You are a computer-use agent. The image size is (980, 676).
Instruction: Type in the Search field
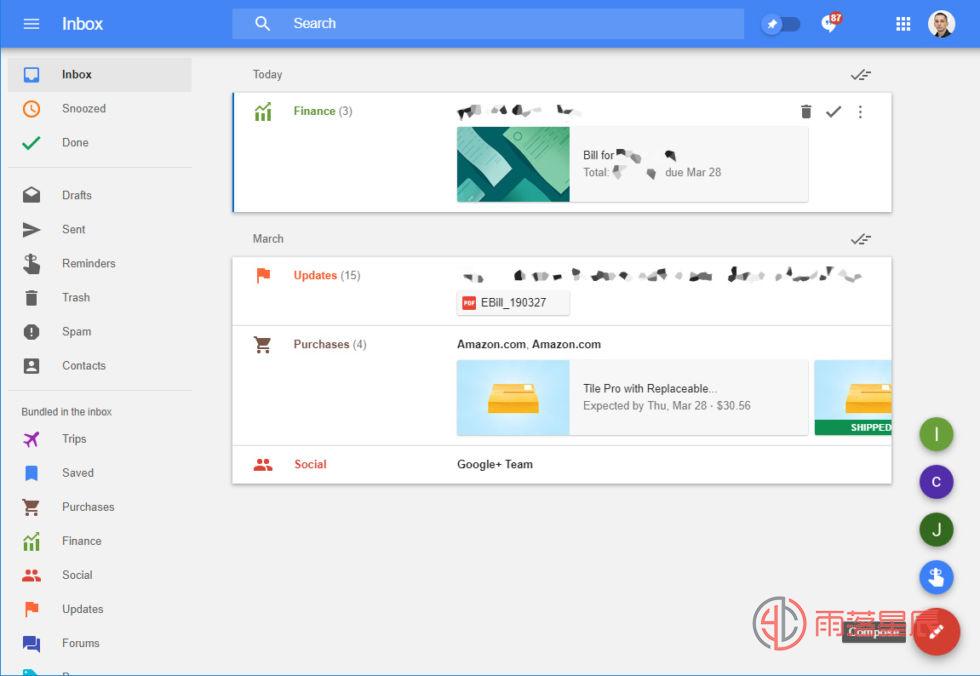click(488, 24)
